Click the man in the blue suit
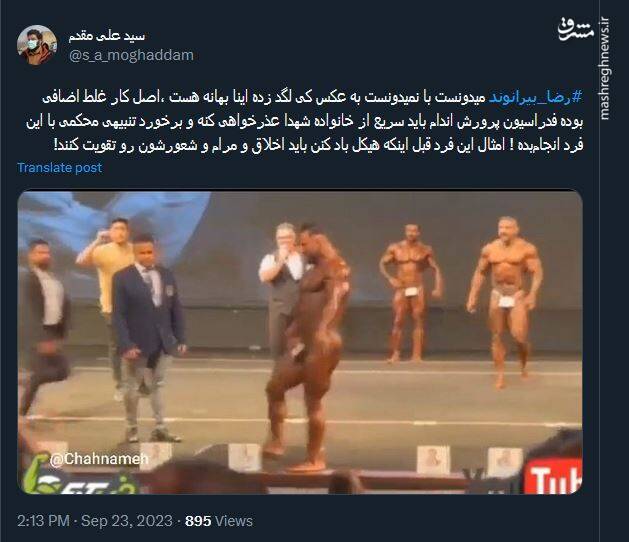This screenshot has width=629, height=542. coord(149,338)
